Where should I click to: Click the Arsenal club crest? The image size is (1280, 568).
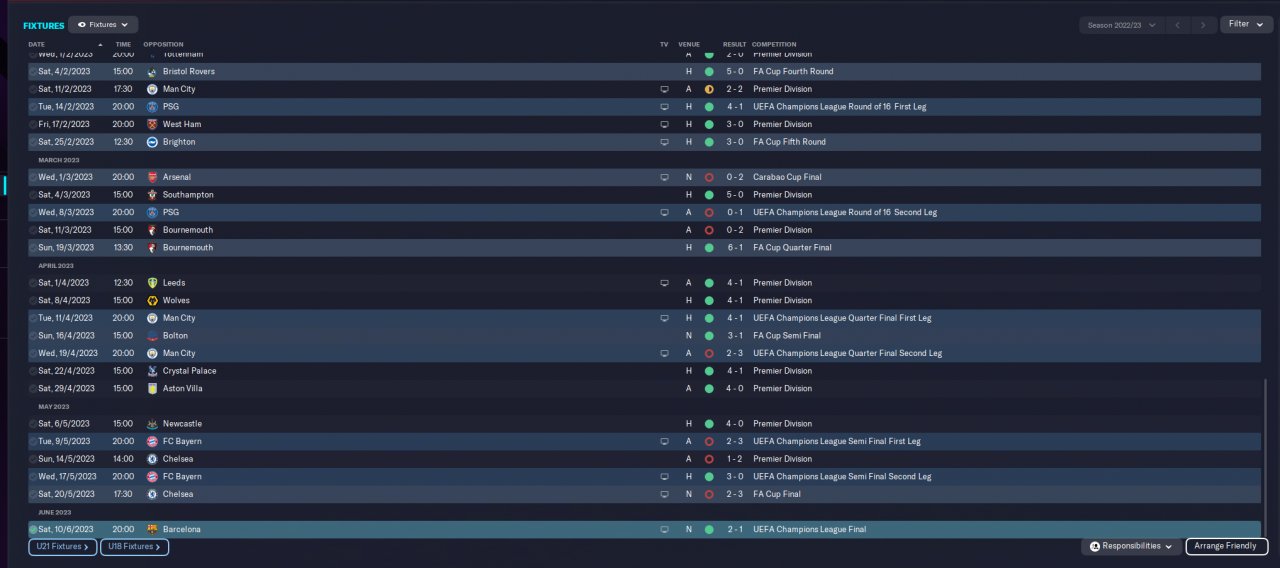point(152,177)
